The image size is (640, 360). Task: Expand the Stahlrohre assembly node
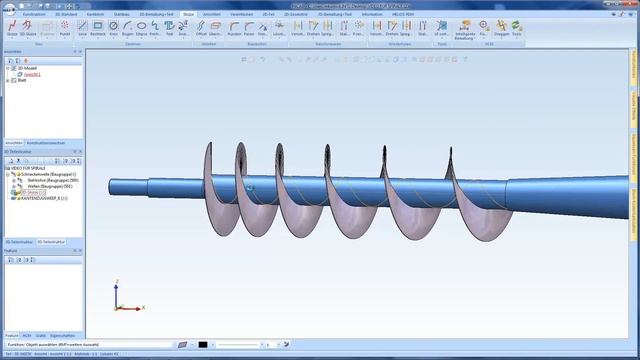click(x=14, y=180)
